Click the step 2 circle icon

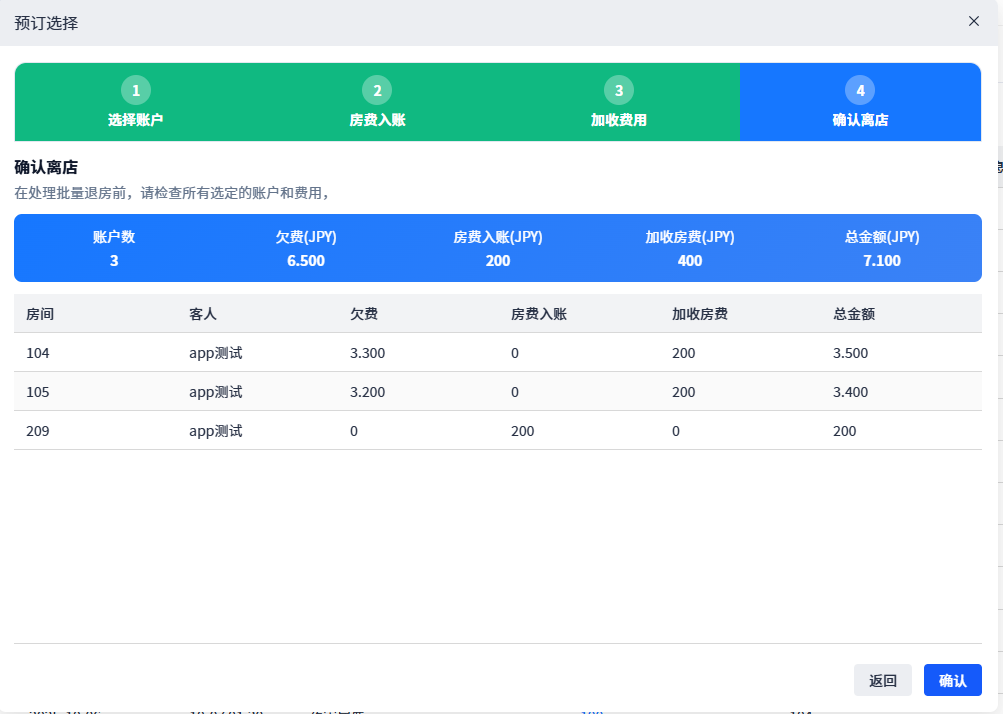pyautogui.click(x=377, y=91)
